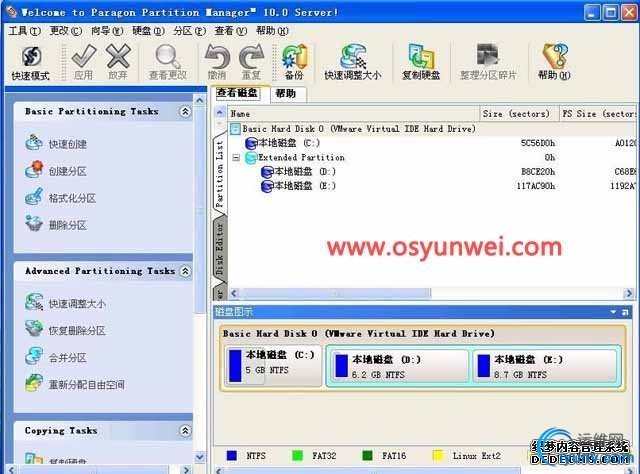Open the 工具(T) menu

pos(24,31)
